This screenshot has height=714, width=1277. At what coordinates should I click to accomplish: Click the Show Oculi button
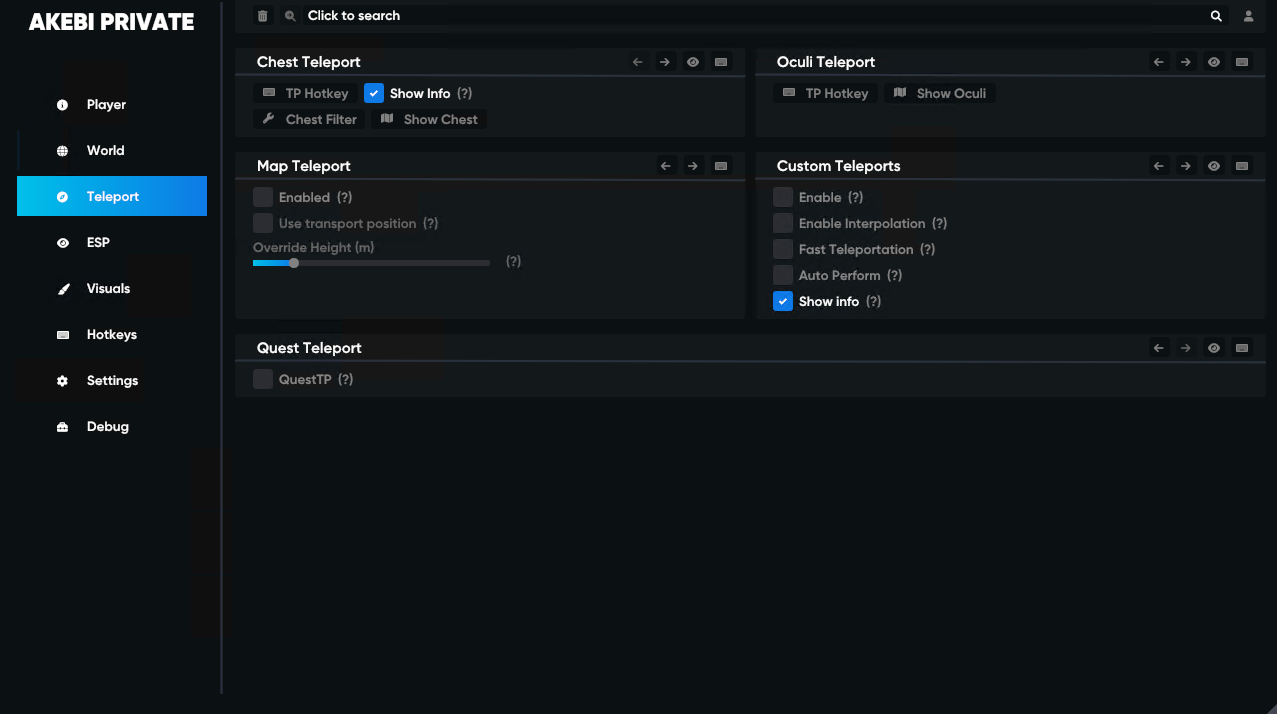(940, 93)
